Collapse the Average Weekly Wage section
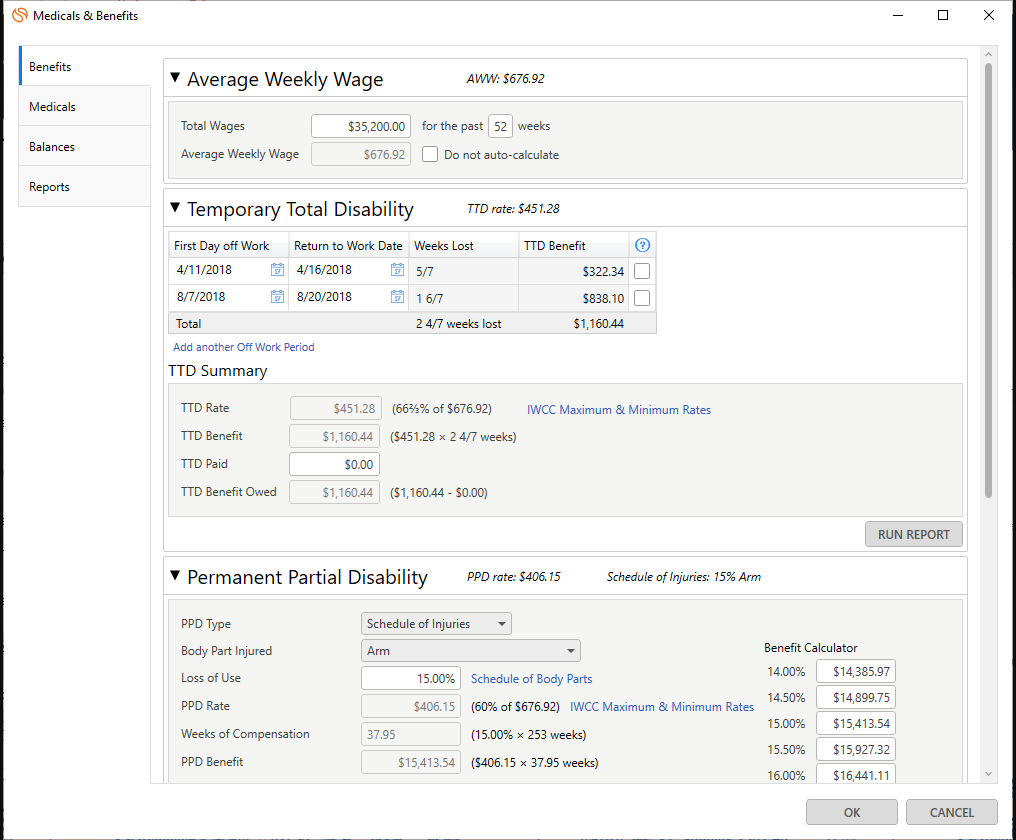The height and width of the screenshot is (840, 1016). (x=175, y=78)
